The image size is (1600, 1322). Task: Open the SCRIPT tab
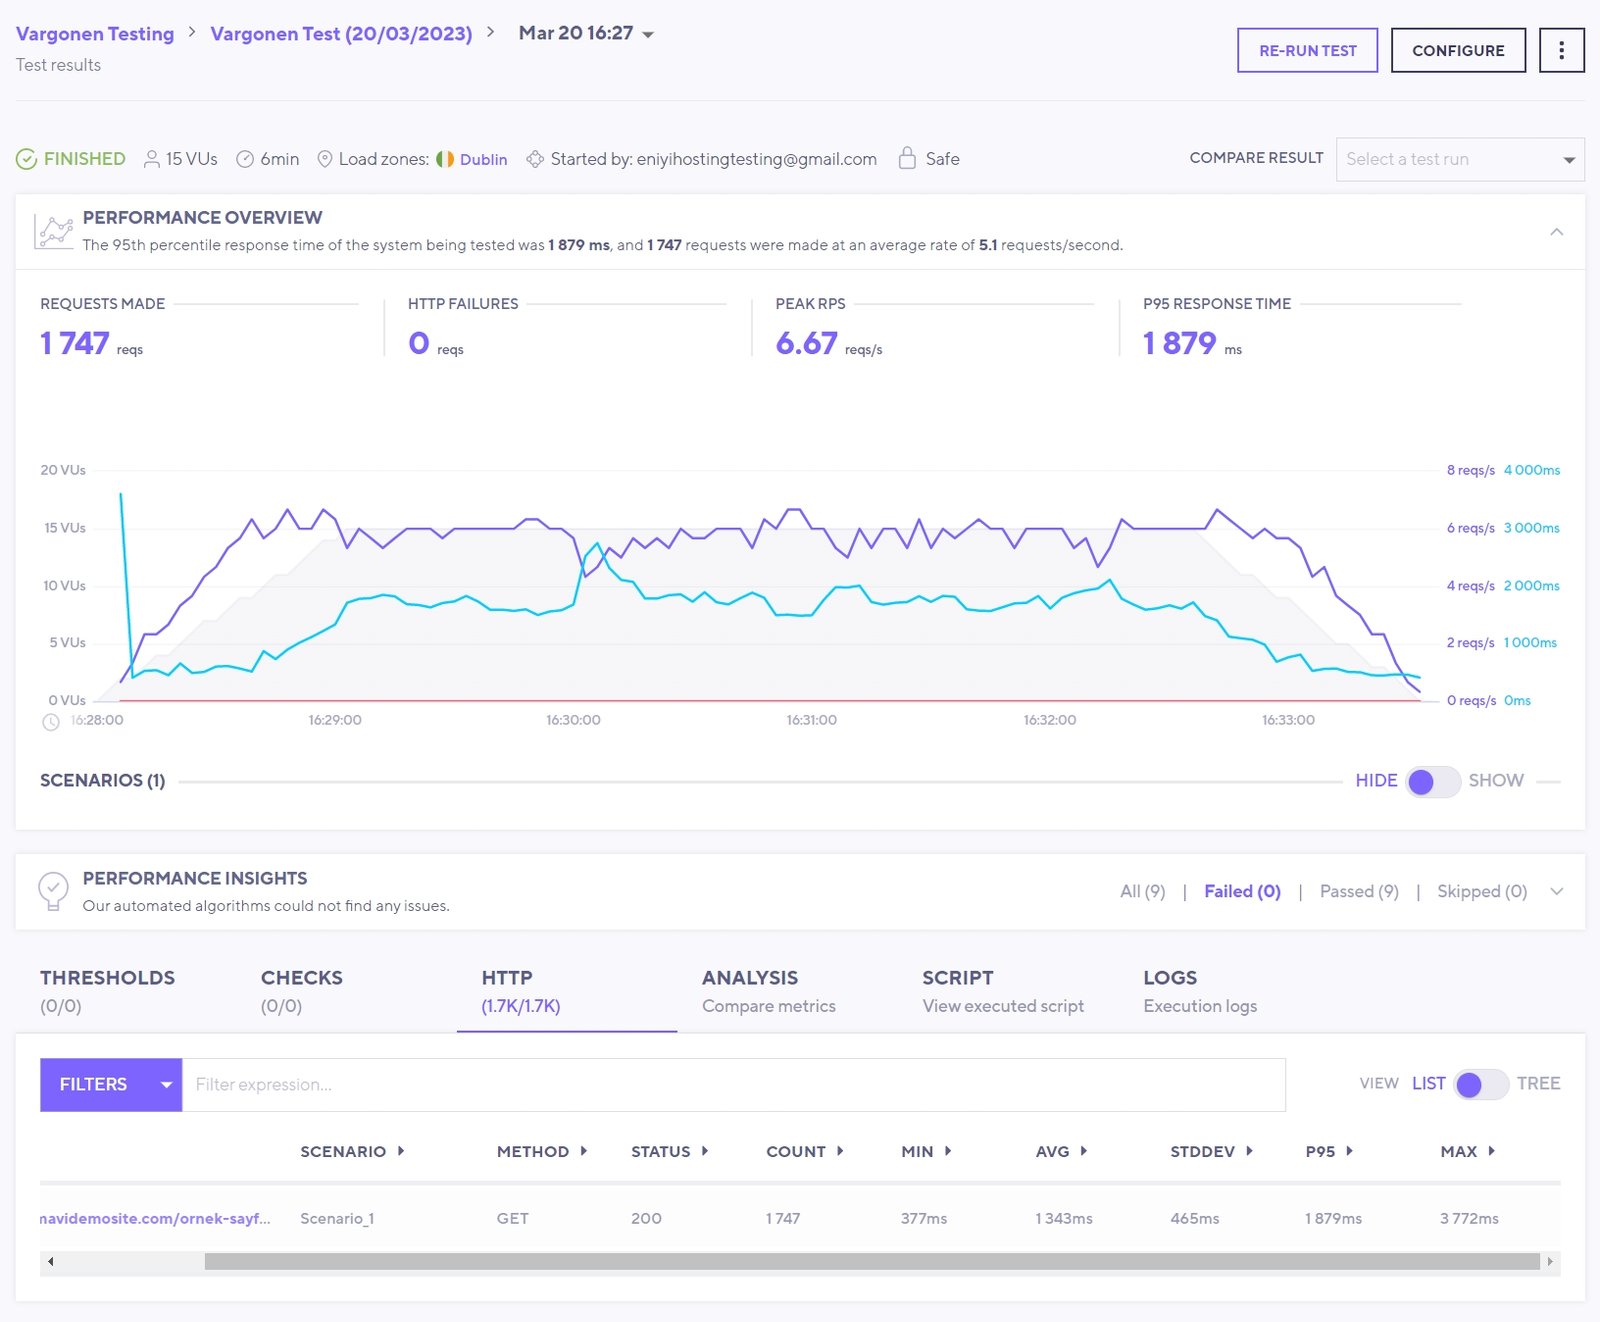(x=1002, y=991)
